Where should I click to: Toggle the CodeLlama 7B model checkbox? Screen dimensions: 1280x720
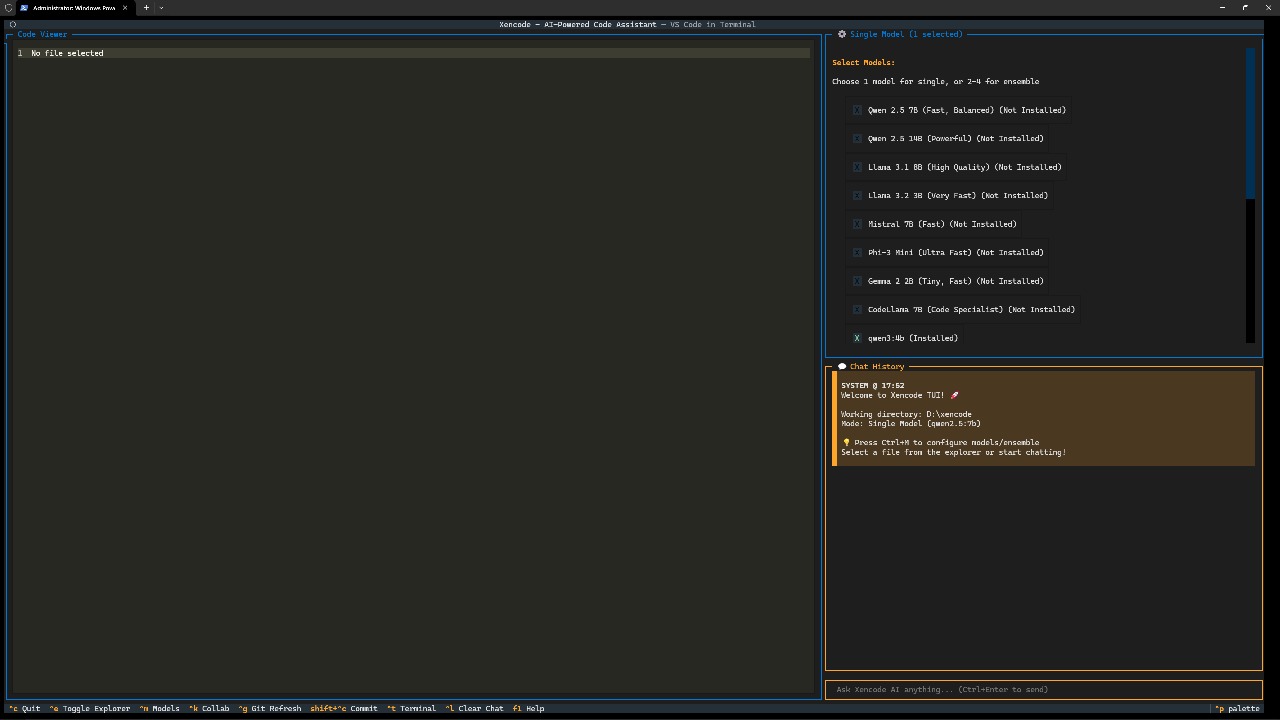tap(857, 309)
